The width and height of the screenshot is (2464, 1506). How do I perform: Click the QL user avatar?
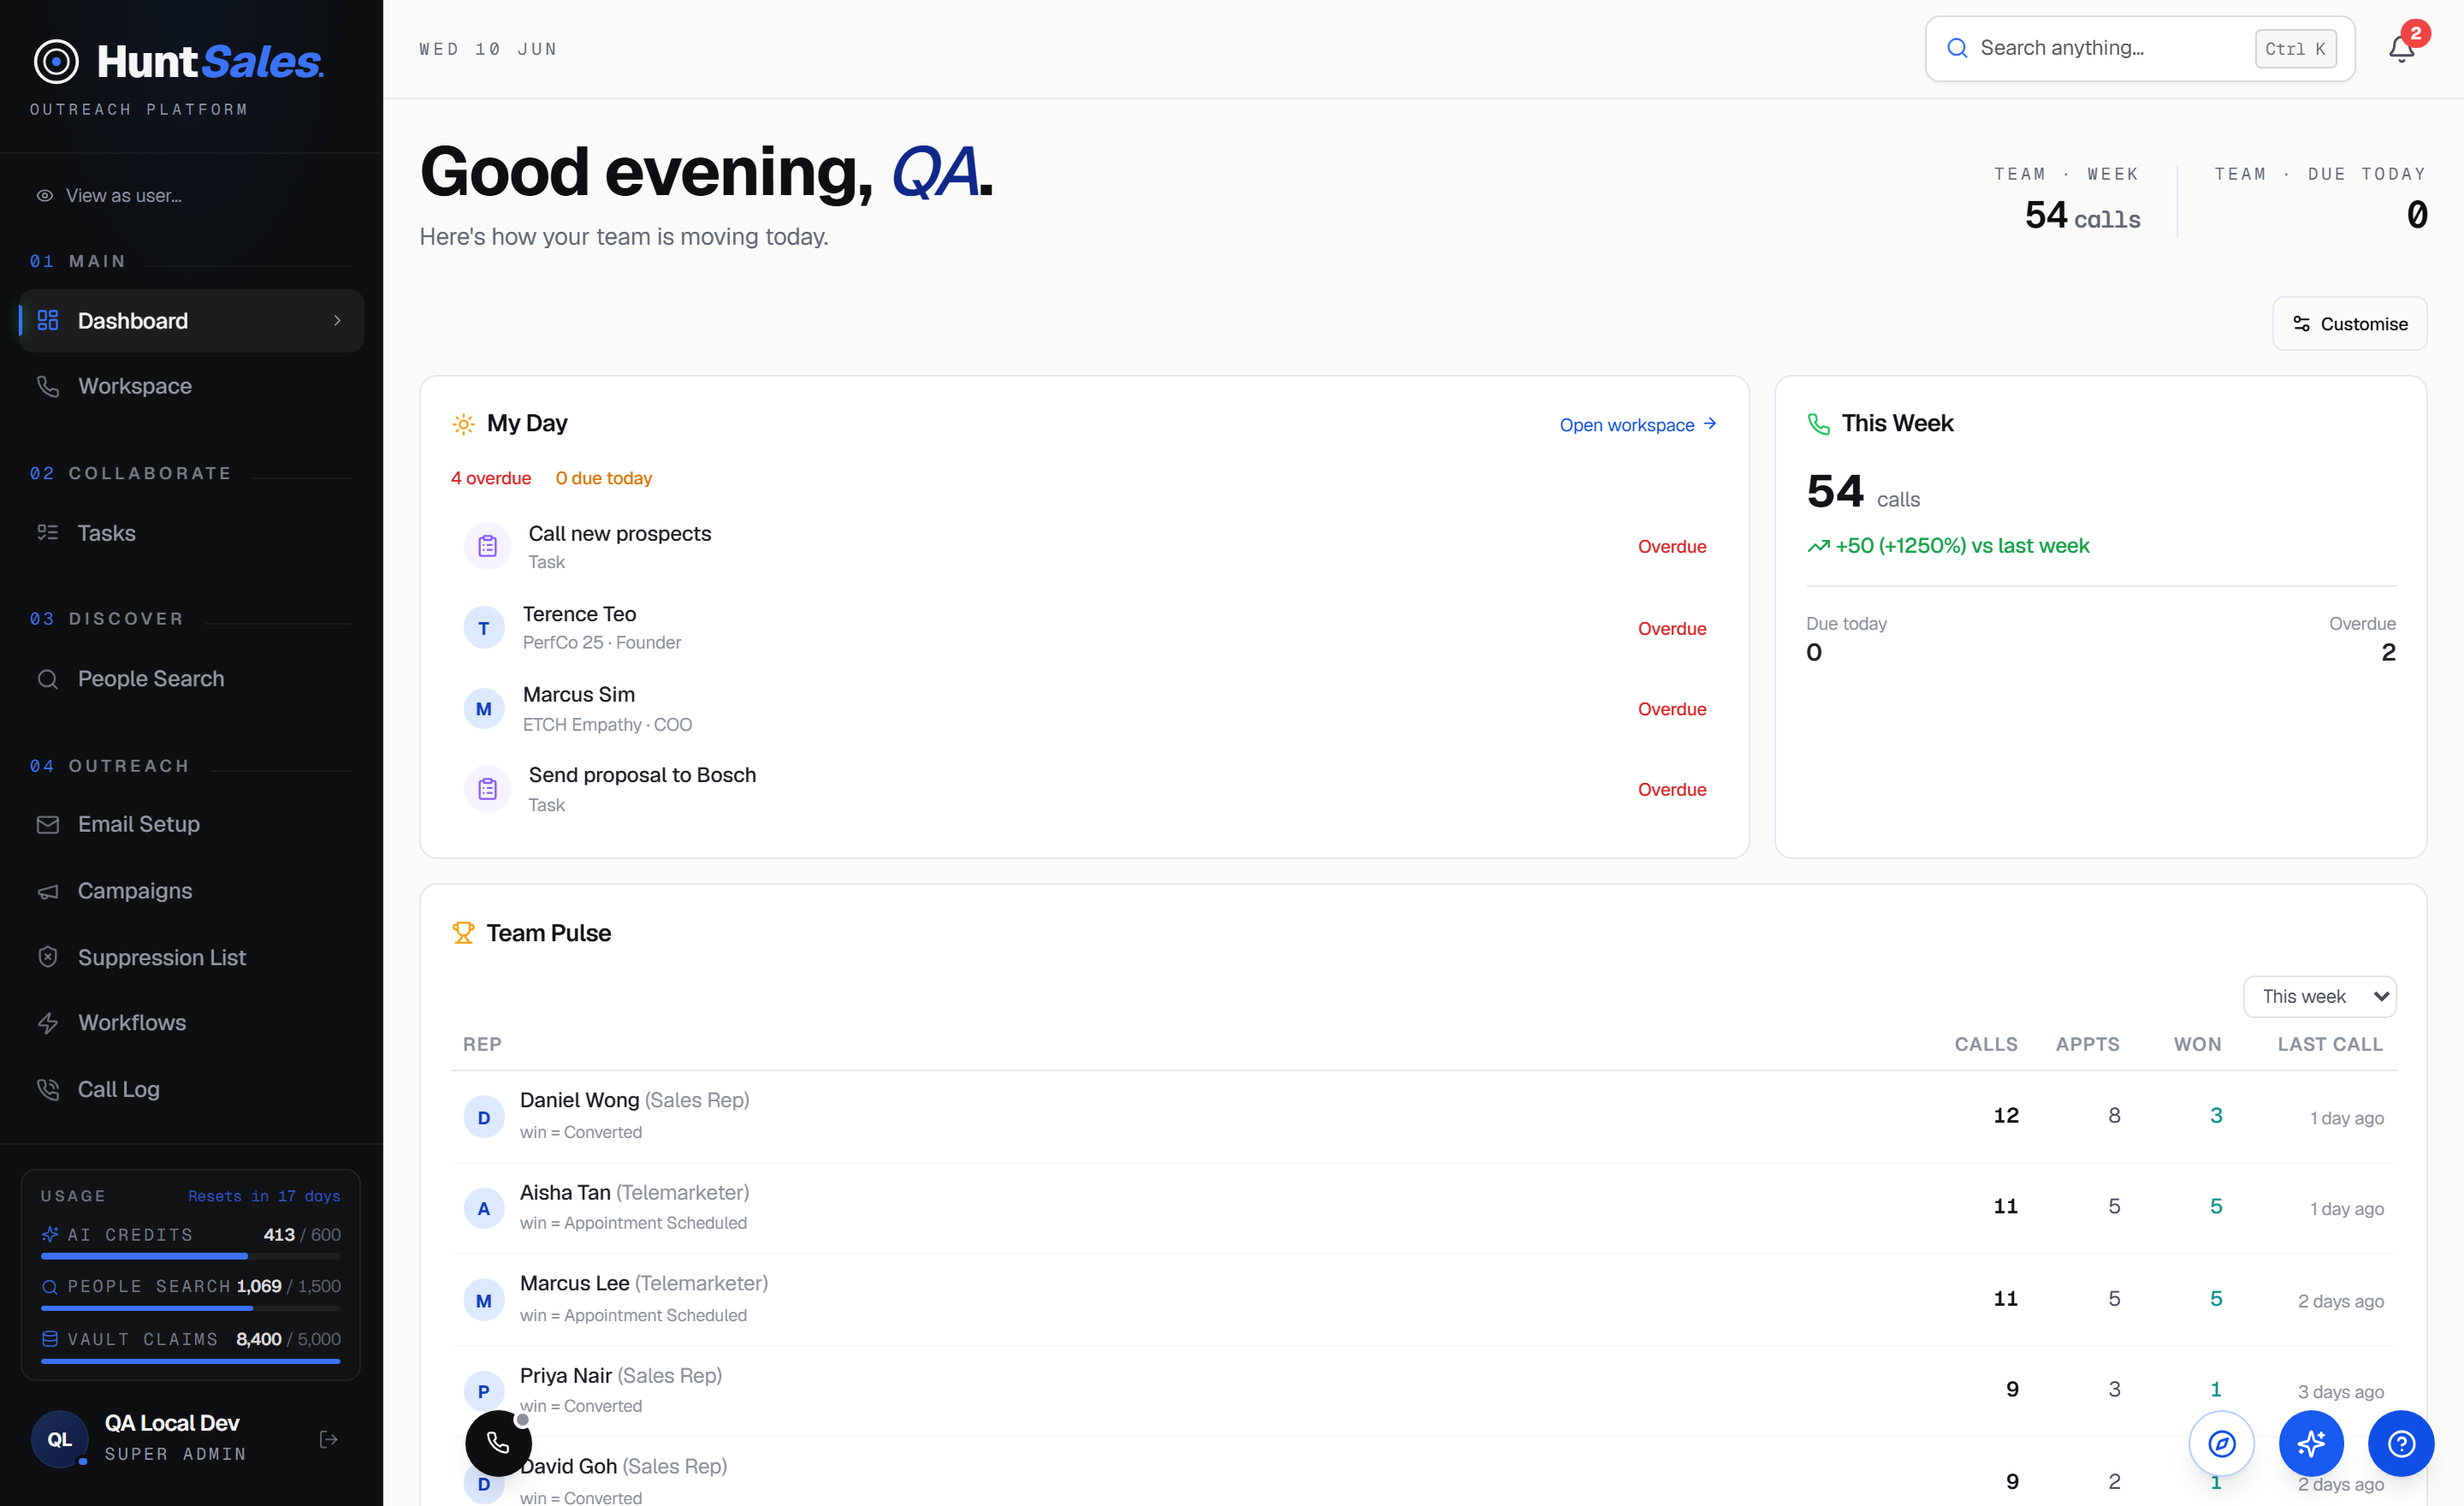coord(60,1438)
